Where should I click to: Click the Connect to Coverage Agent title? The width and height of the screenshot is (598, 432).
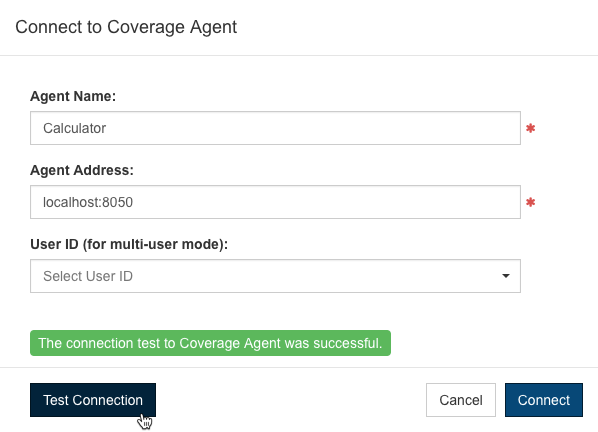pyautogui.click(x=126, y=27)
